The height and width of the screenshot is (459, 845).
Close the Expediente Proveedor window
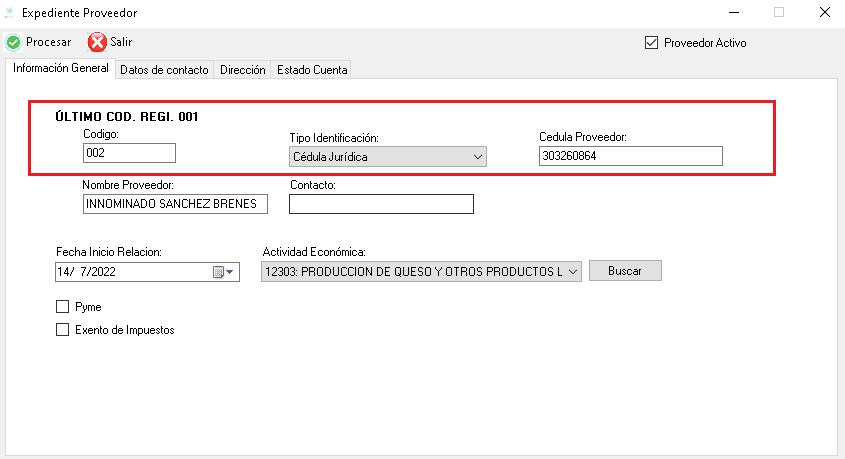point(825,12)
